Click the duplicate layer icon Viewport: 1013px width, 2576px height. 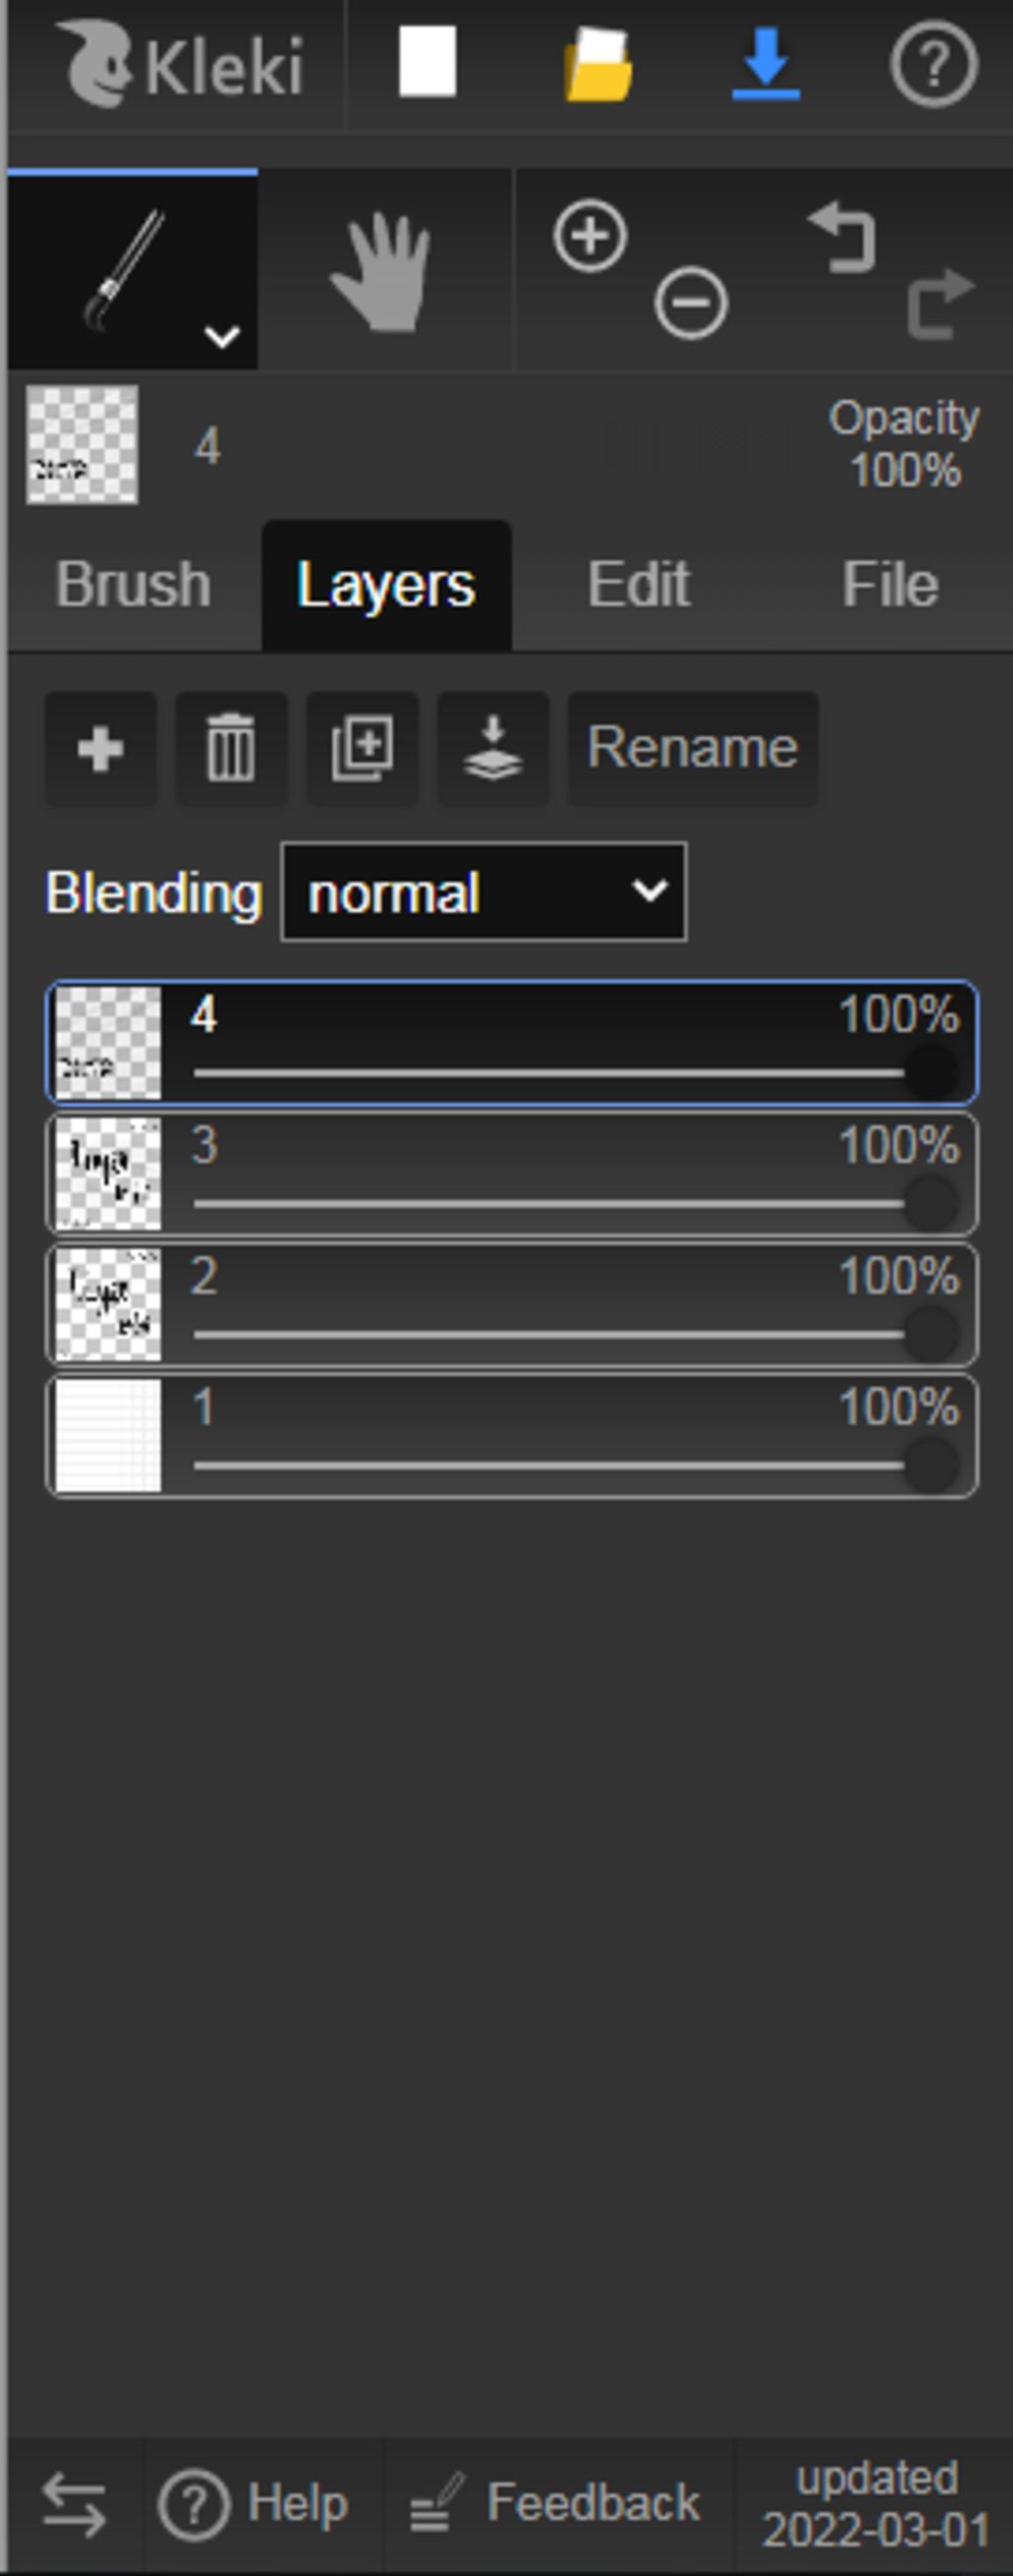point(362,748)
